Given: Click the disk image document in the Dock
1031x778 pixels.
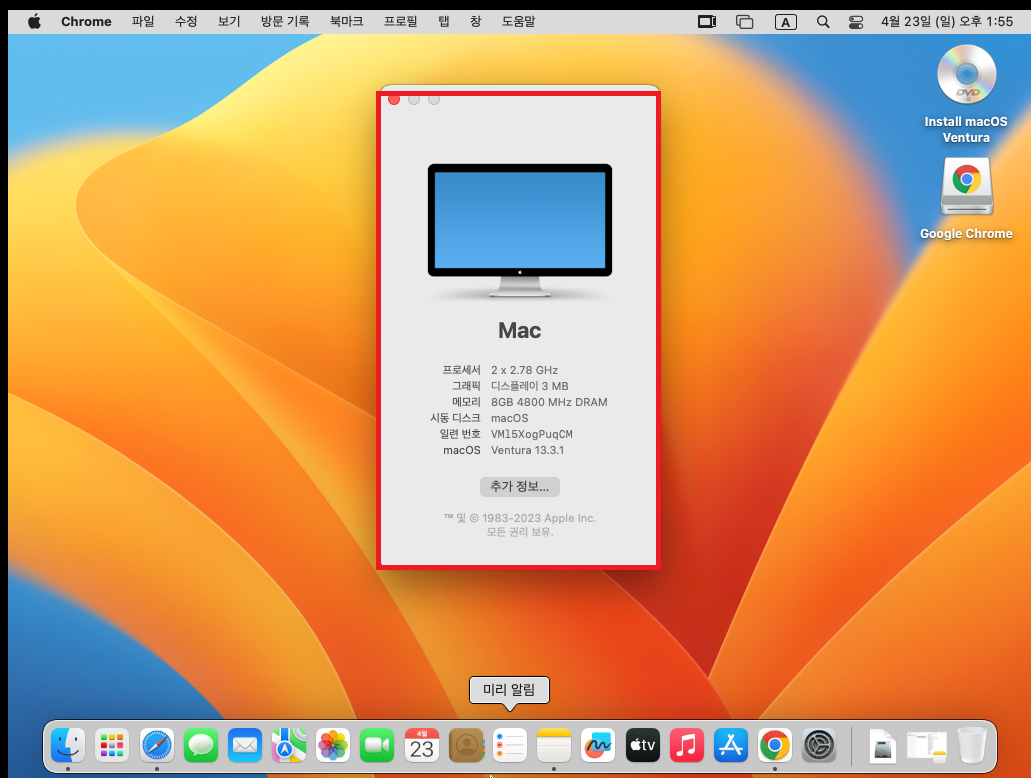Looking at the screenshot, I should (x=882, y=746).
